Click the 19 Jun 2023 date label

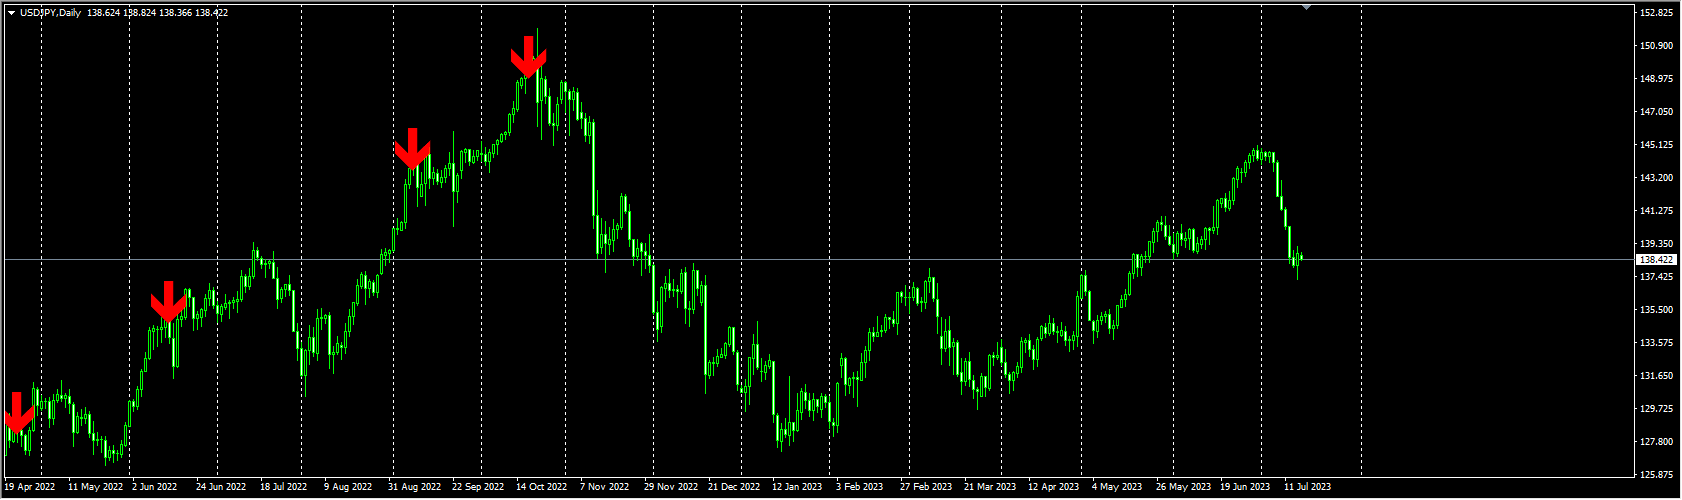click(1245, 487)
